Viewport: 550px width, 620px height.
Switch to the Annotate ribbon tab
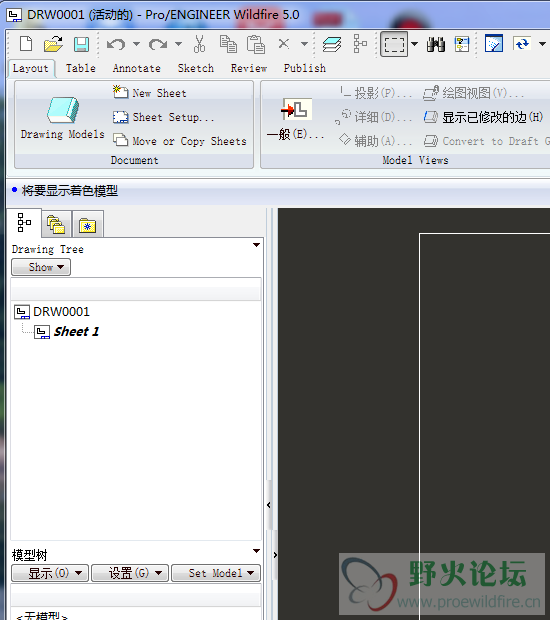coord(137,68)
